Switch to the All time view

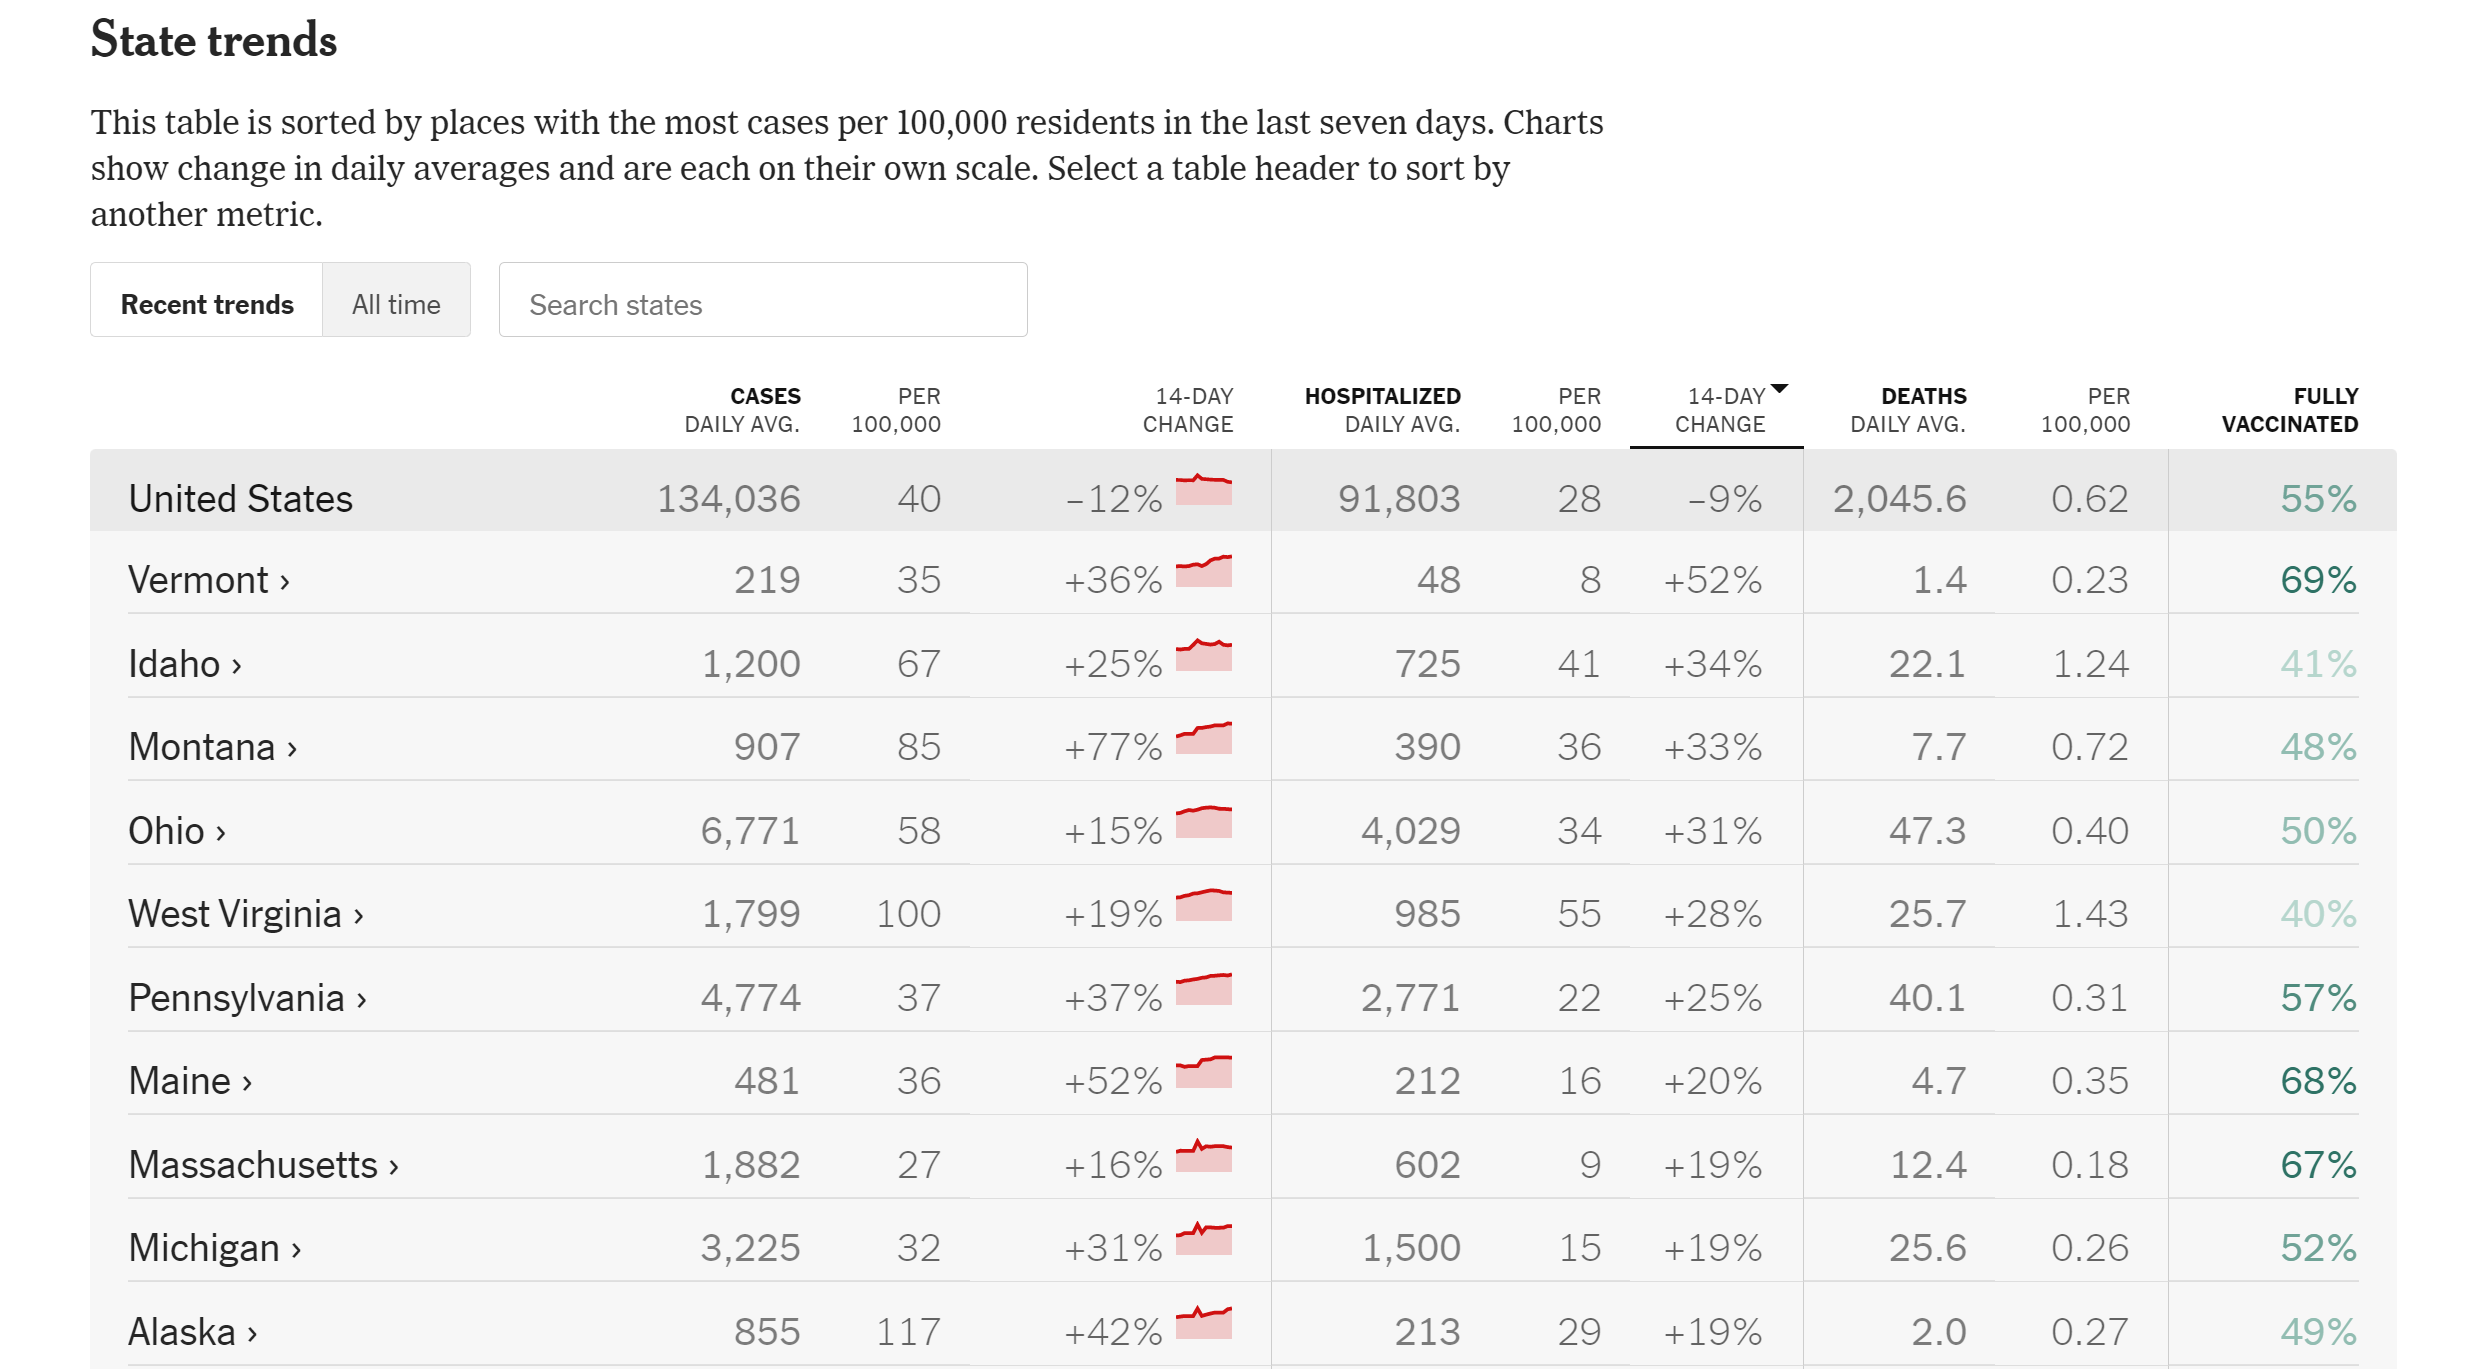(396, 304)
